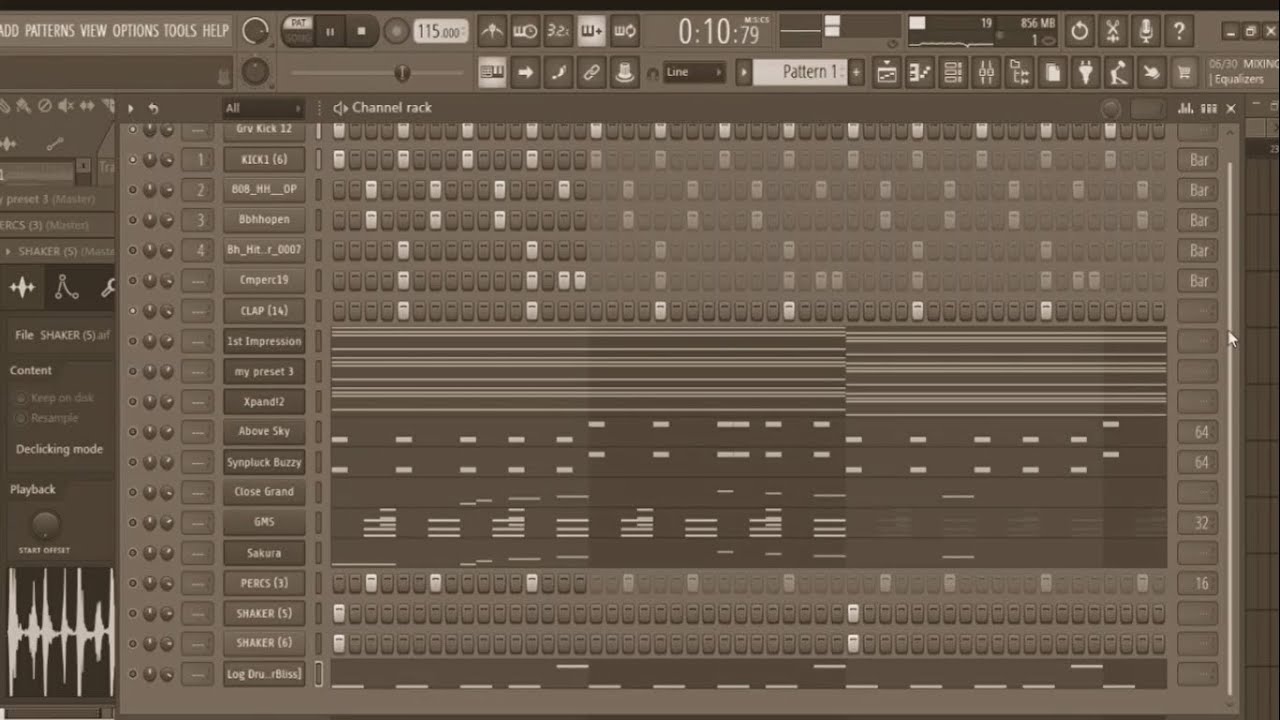The image size is (1280, 720).
Task: Adjust the START OFFSET knob
Action: (x=45, y=524)
